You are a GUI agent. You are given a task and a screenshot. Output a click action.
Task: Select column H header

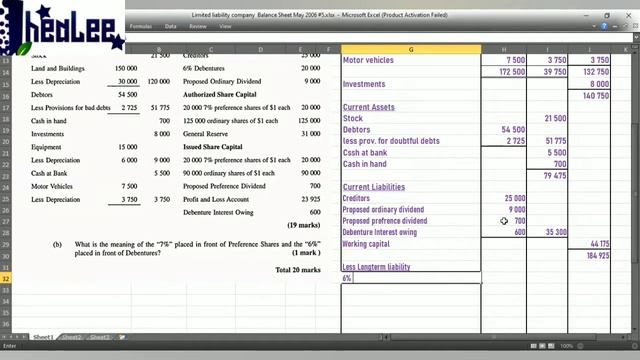click(x=504, y=49)
